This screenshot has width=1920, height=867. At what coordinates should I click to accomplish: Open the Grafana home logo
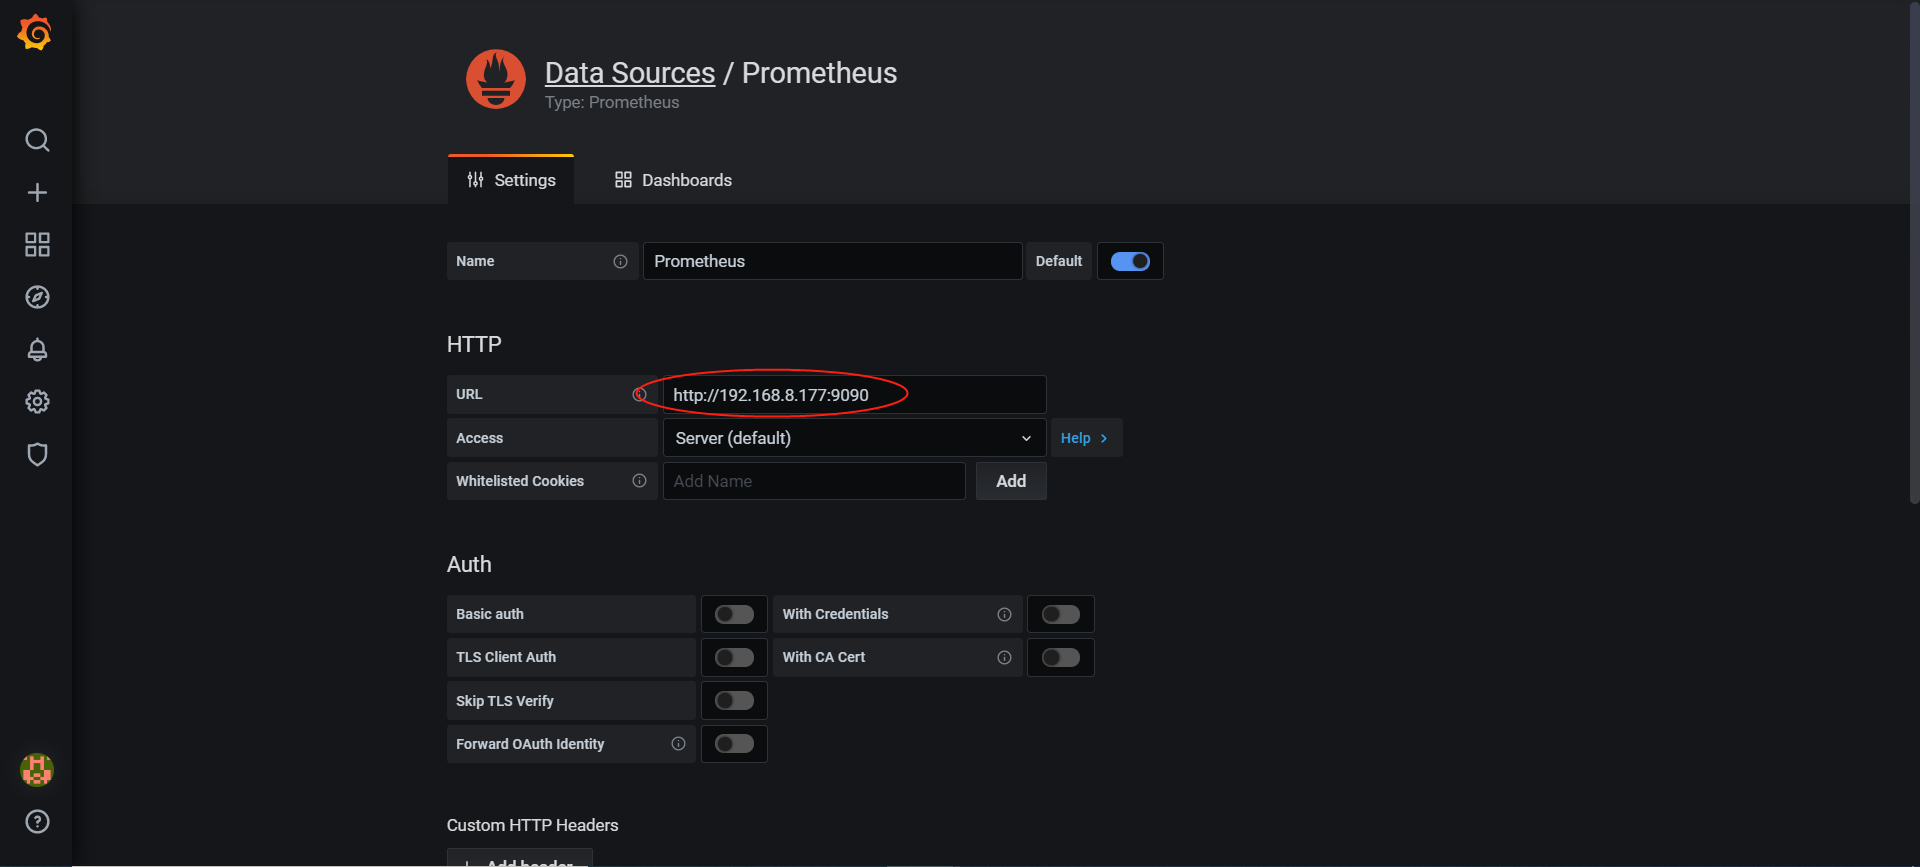pyautogui.click(x=35, y=33)
